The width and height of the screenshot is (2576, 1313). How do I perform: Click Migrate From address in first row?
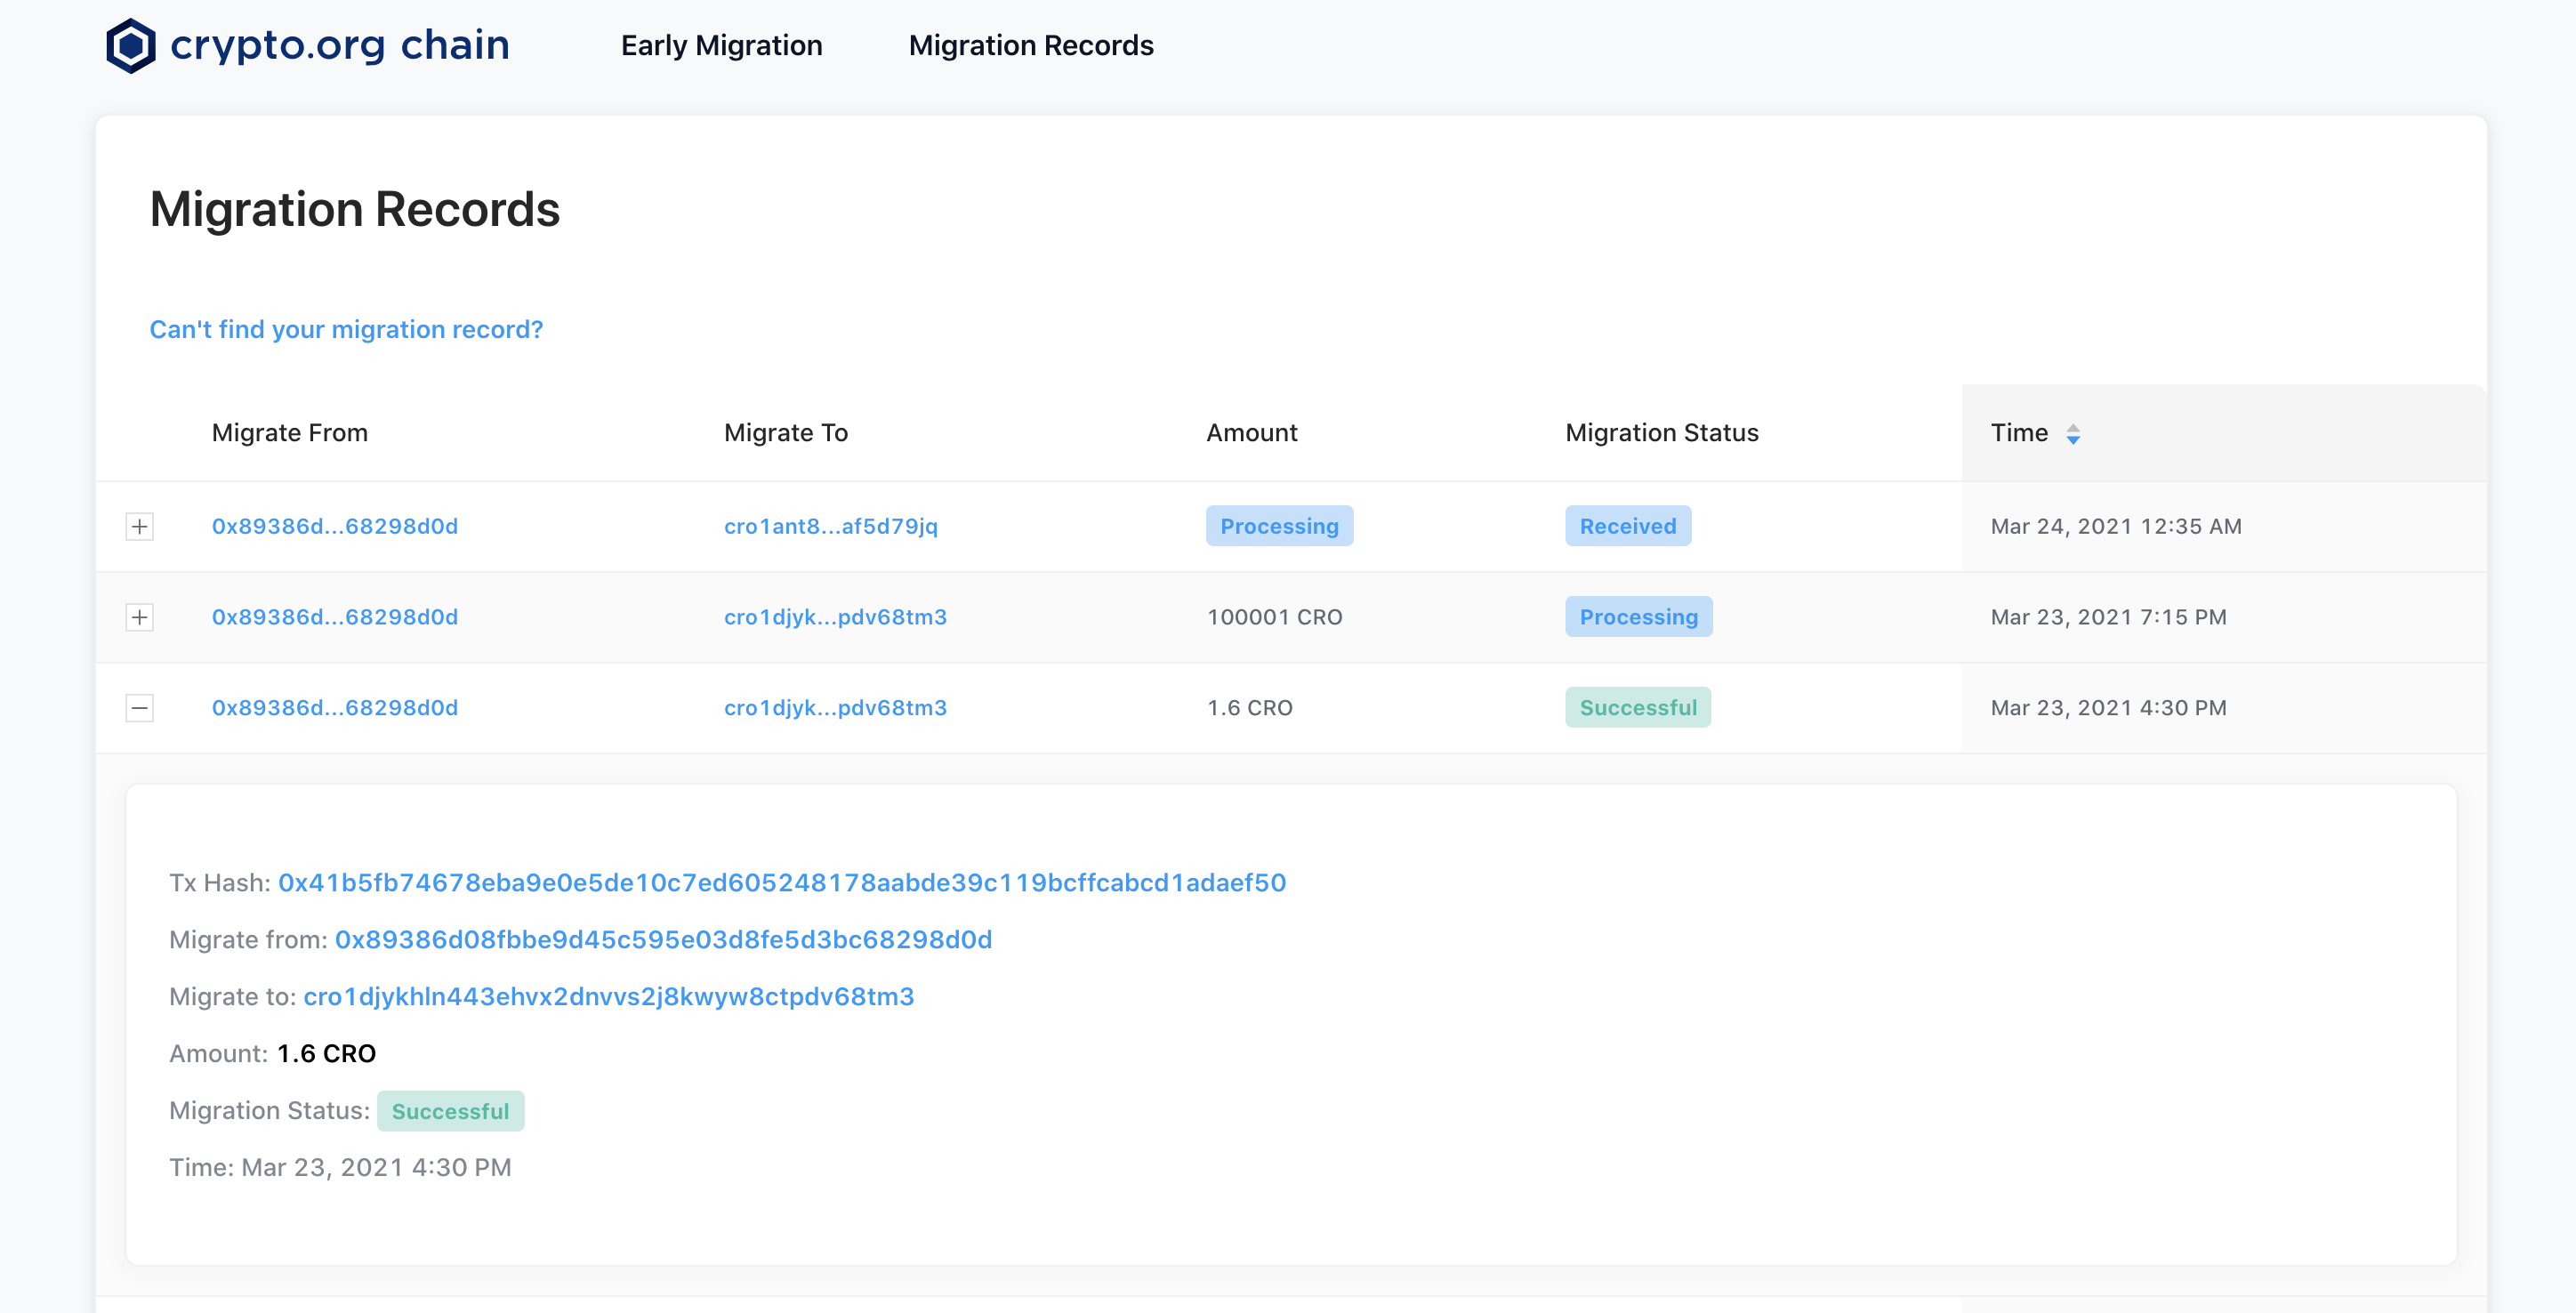[334, 526]
